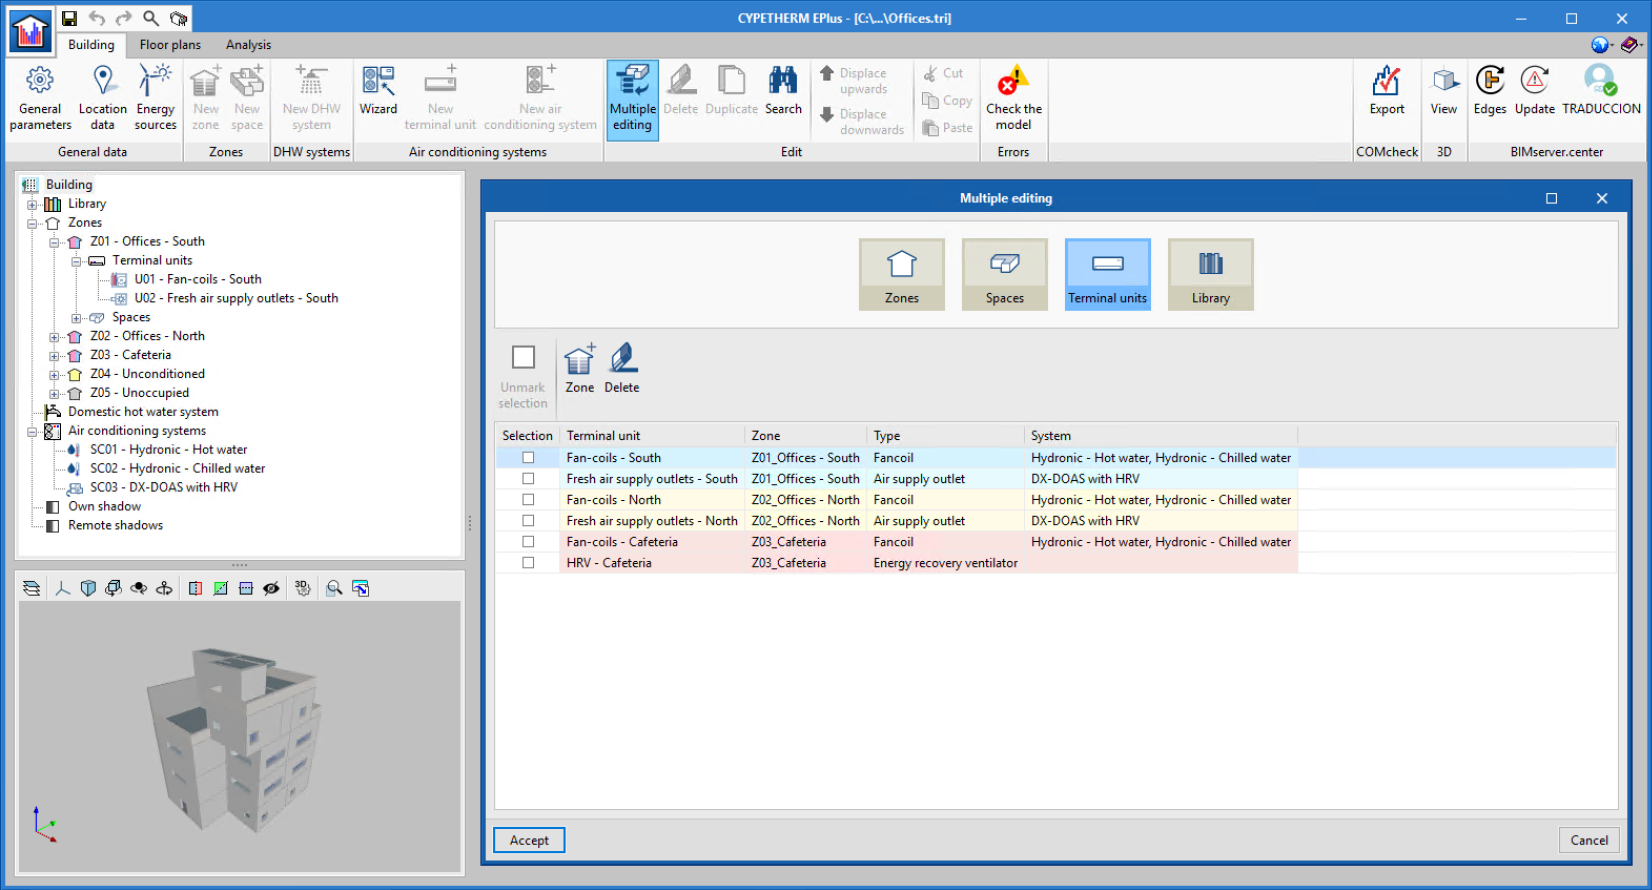Image resolution: width=1652 pixels, height=890 pixels.
Task: Switch to the Floor plans tab
Action: click(x=170, y=45)
